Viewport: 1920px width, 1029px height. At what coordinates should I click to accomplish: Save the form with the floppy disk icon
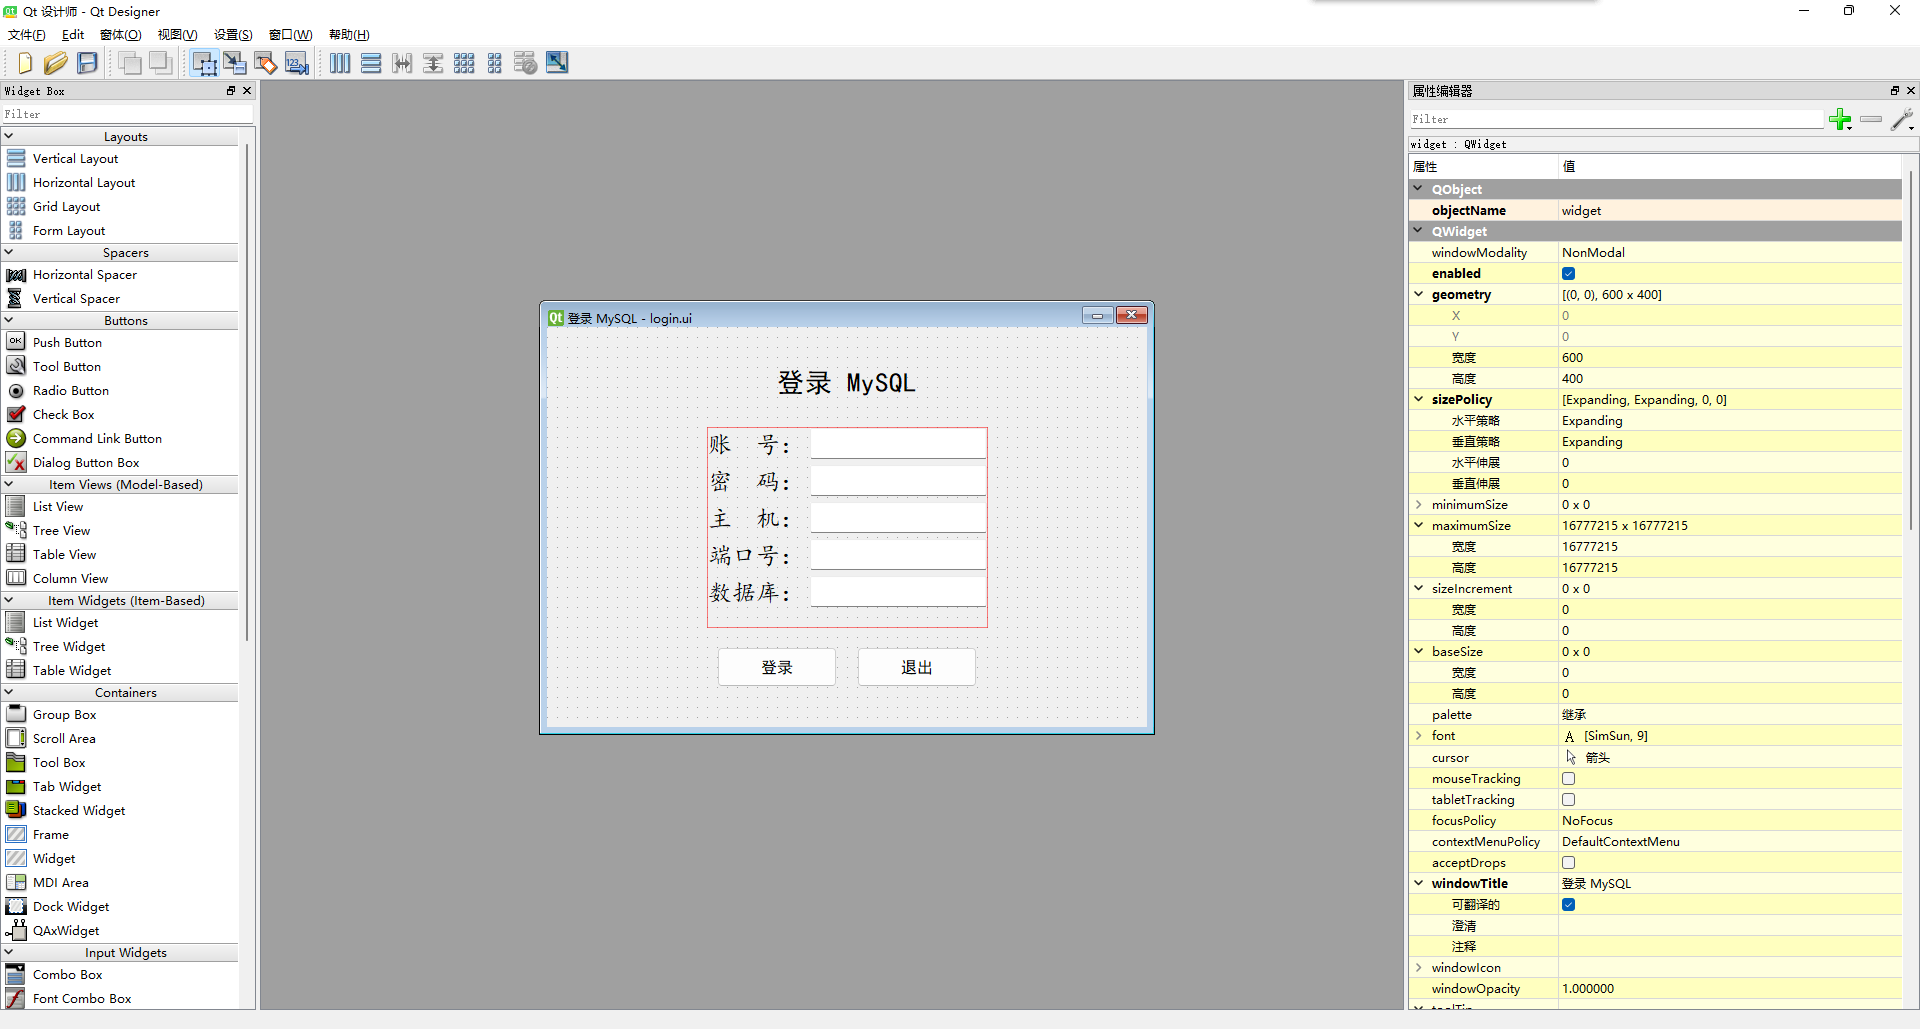(87, 62)
